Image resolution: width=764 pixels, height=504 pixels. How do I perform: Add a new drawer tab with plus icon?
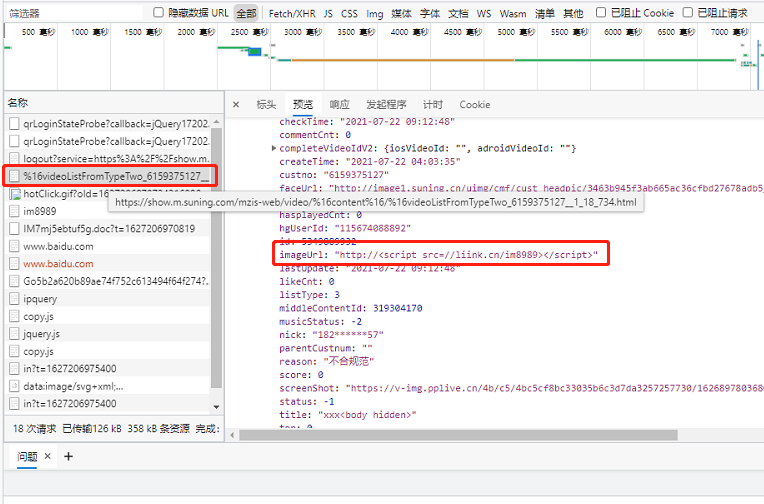click(69, 457)
